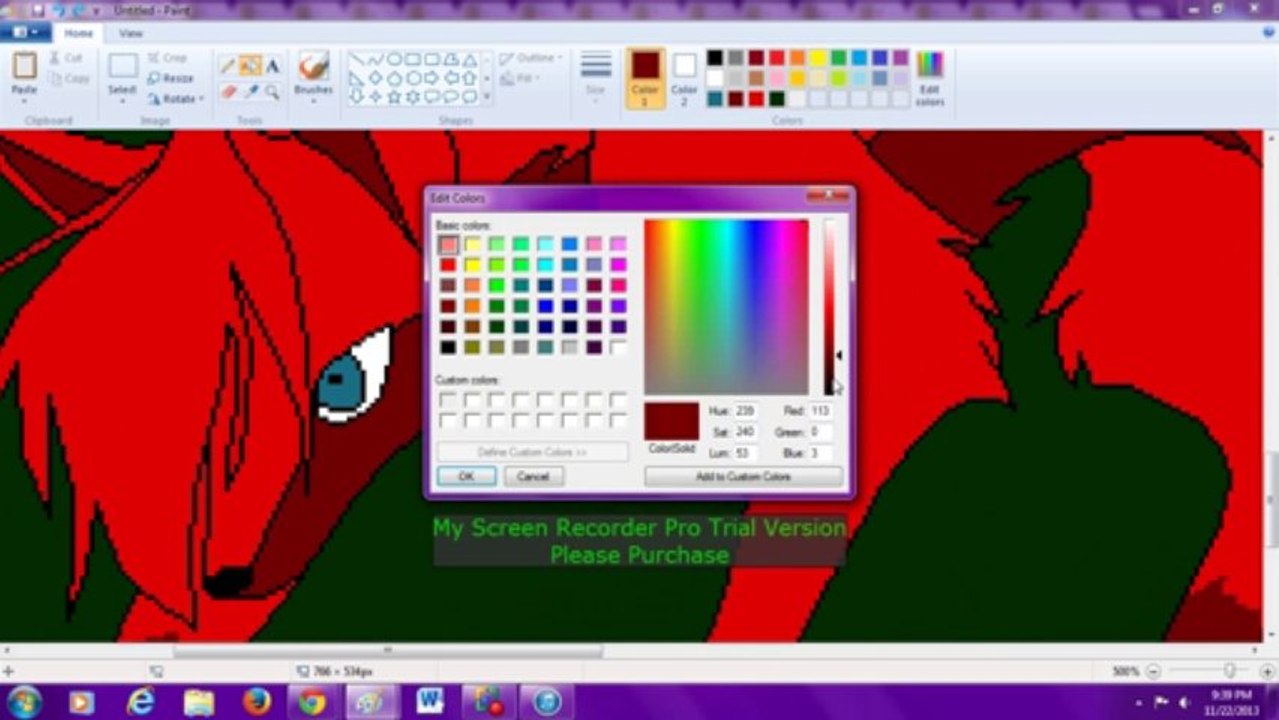Open Firefox from the taskbar
This screenshot has width=1279, height=720.
257,702
